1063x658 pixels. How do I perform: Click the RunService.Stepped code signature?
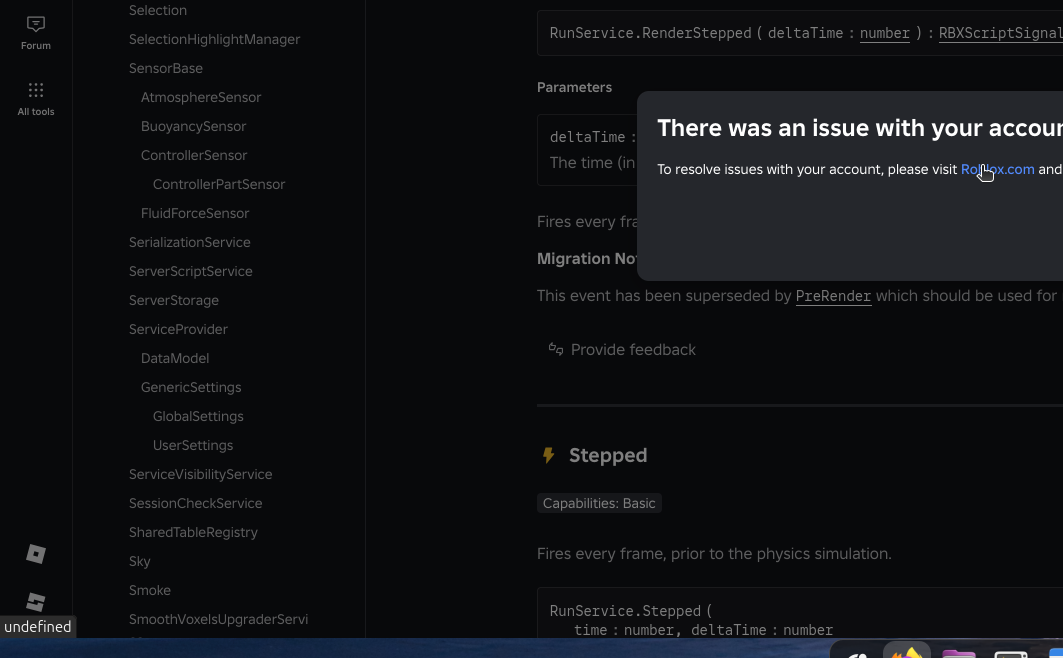point(691,620)
